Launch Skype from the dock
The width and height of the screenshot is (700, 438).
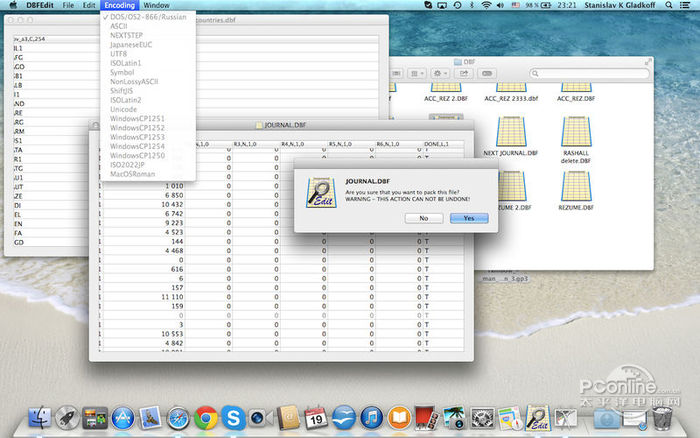(x=234, y=416)
